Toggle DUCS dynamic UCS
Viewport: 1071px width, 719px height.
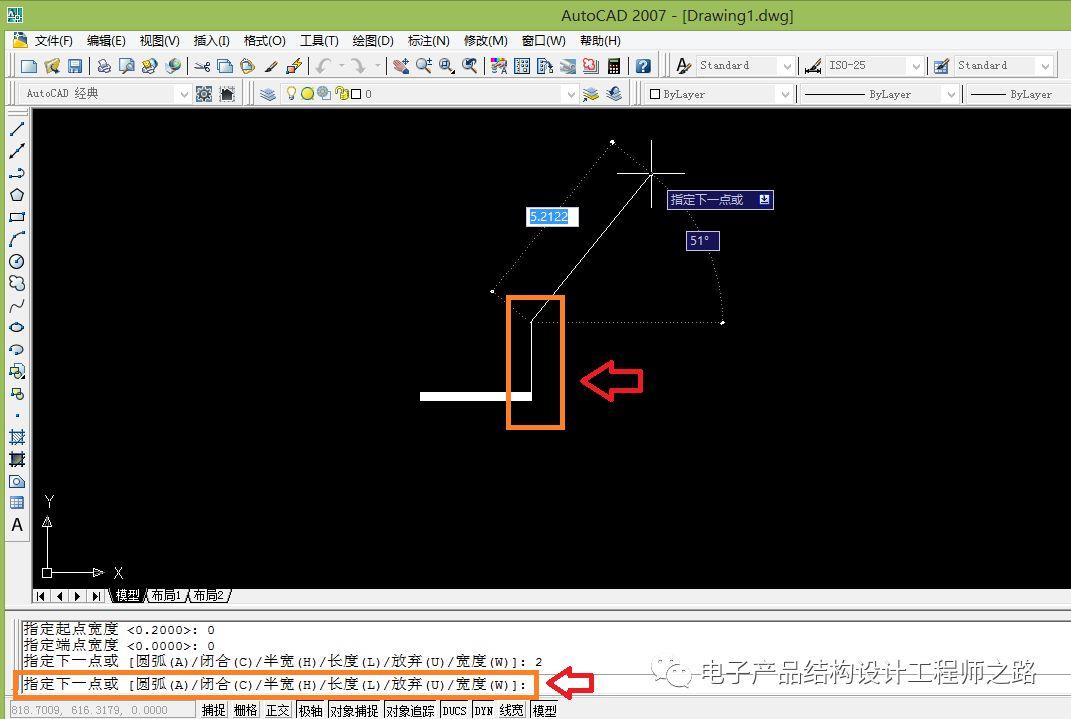[454, 710]
